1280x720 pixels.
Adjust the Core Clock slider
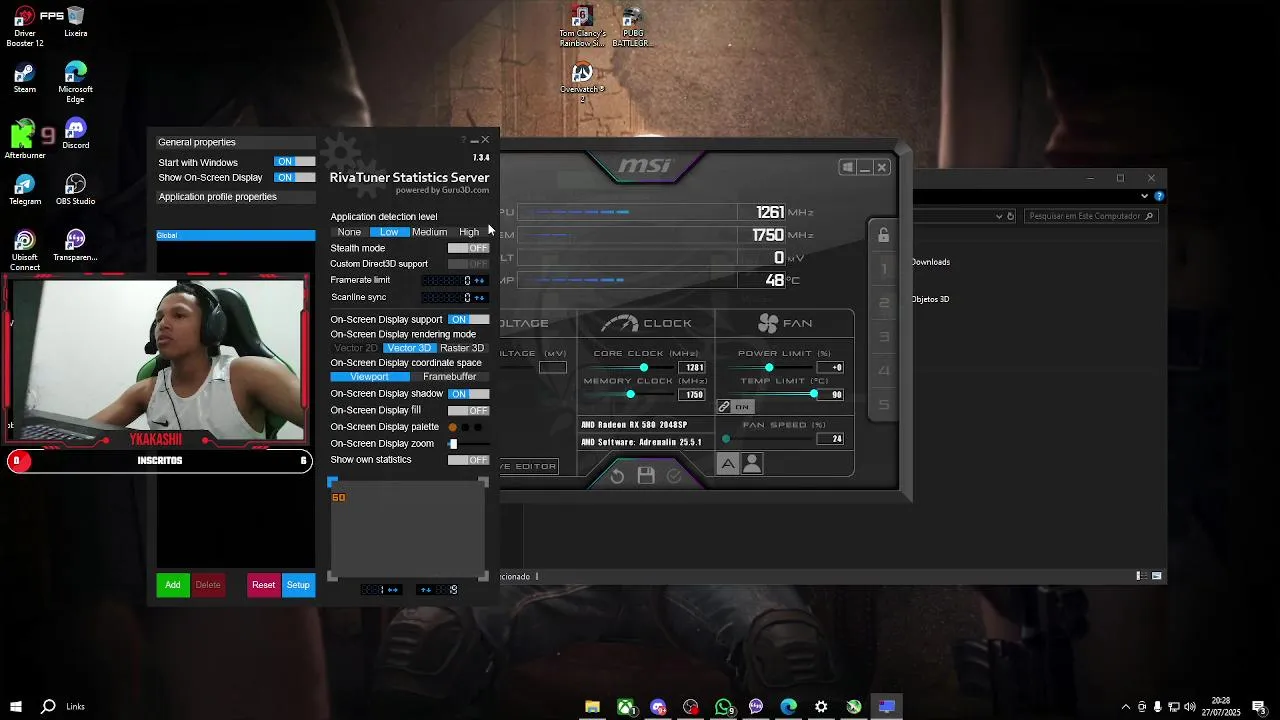point(644,368)
